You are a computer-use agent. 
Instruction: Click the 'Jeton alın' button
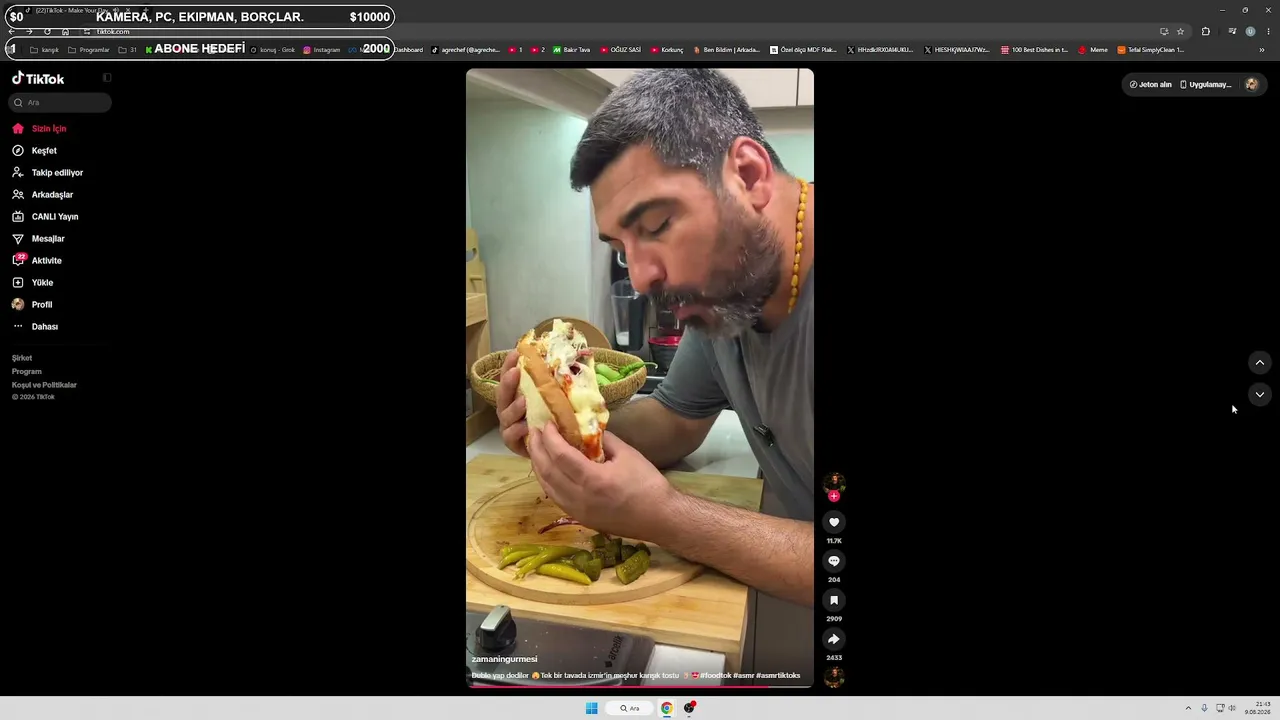1151,85
